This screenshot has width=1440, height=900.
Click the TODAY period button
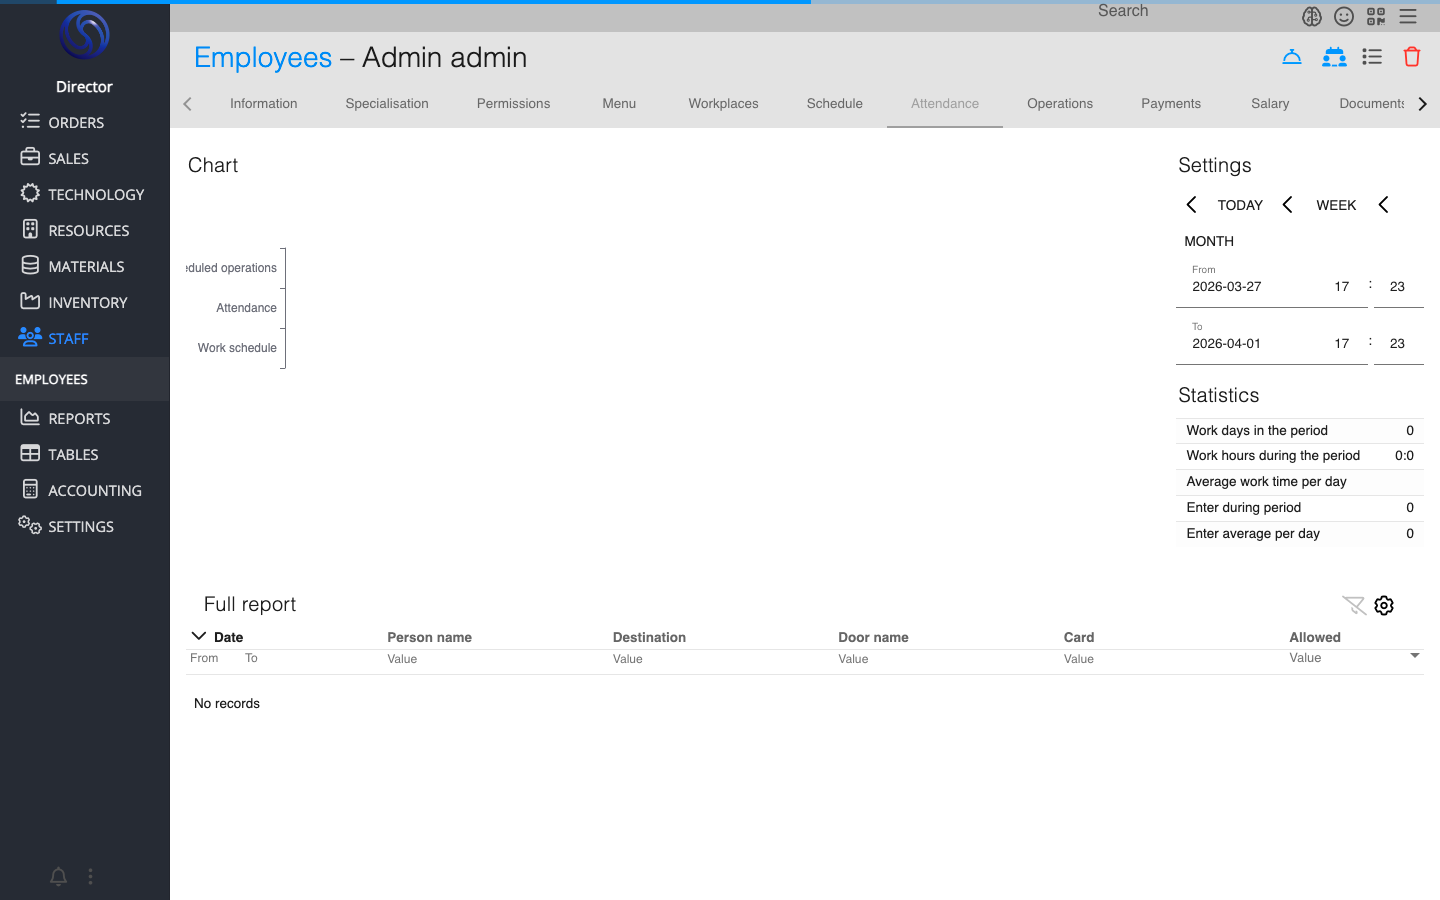[x=1239, y=205]
